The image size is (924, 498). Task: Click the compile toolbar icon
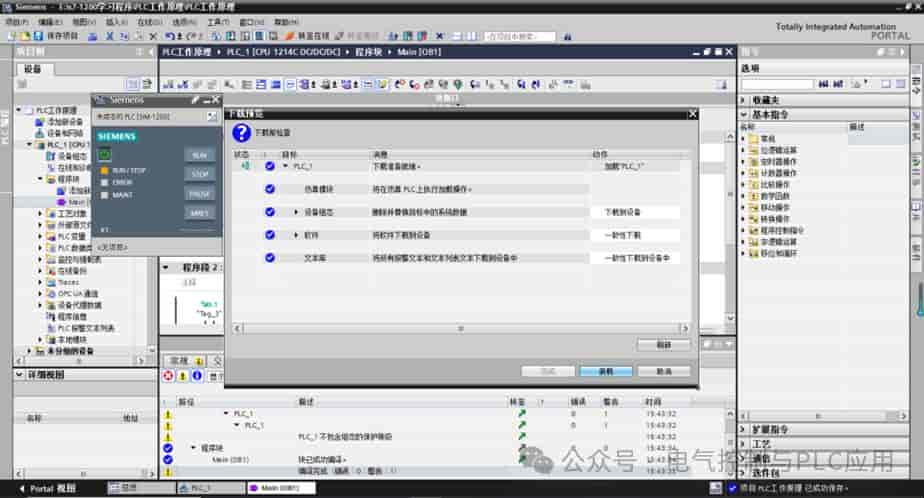(x=216, y=37)
